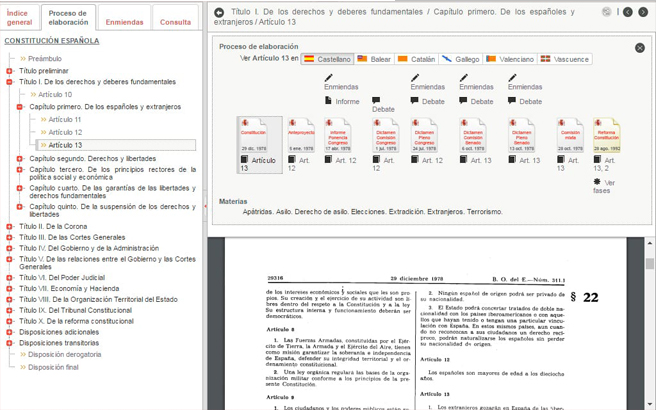Expand the Título preliminar tree node
Viewport: 656px width, 410px height.
9,71
